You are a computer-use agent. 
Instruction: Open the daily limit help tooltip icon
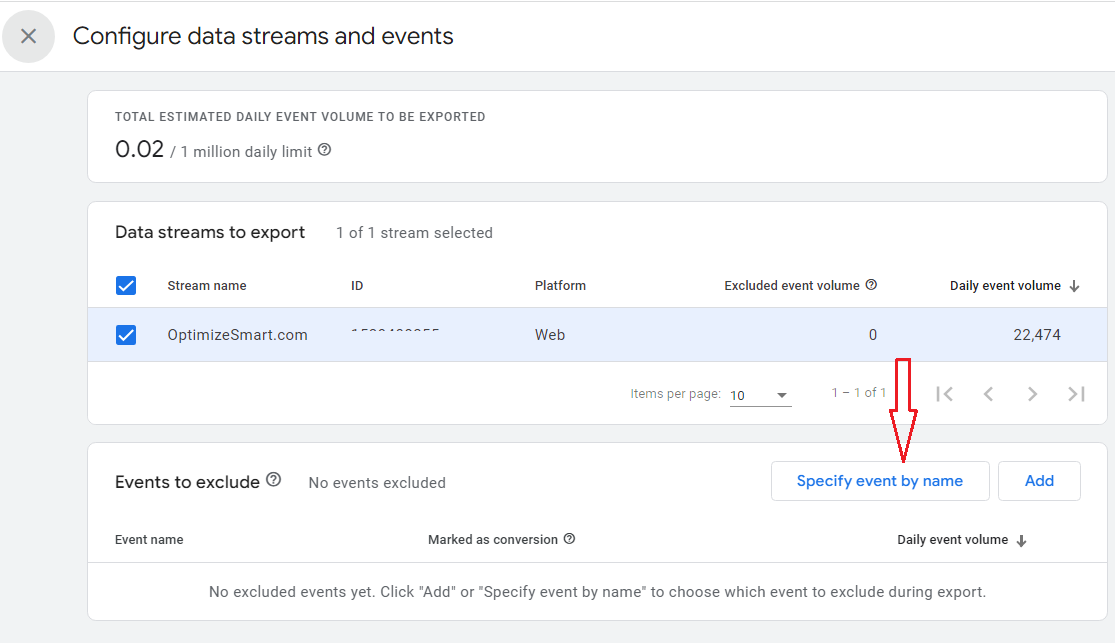pyautogui.click(x=324, y=147)
